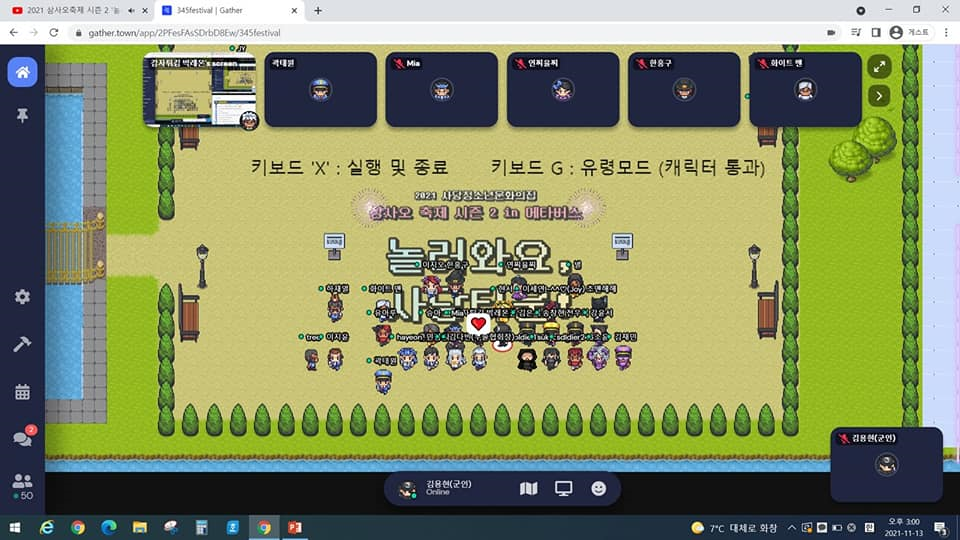The width and height of the screenshot is (960, 540).
Task: Open Calculator from taskbar
Action: [201, 528]
